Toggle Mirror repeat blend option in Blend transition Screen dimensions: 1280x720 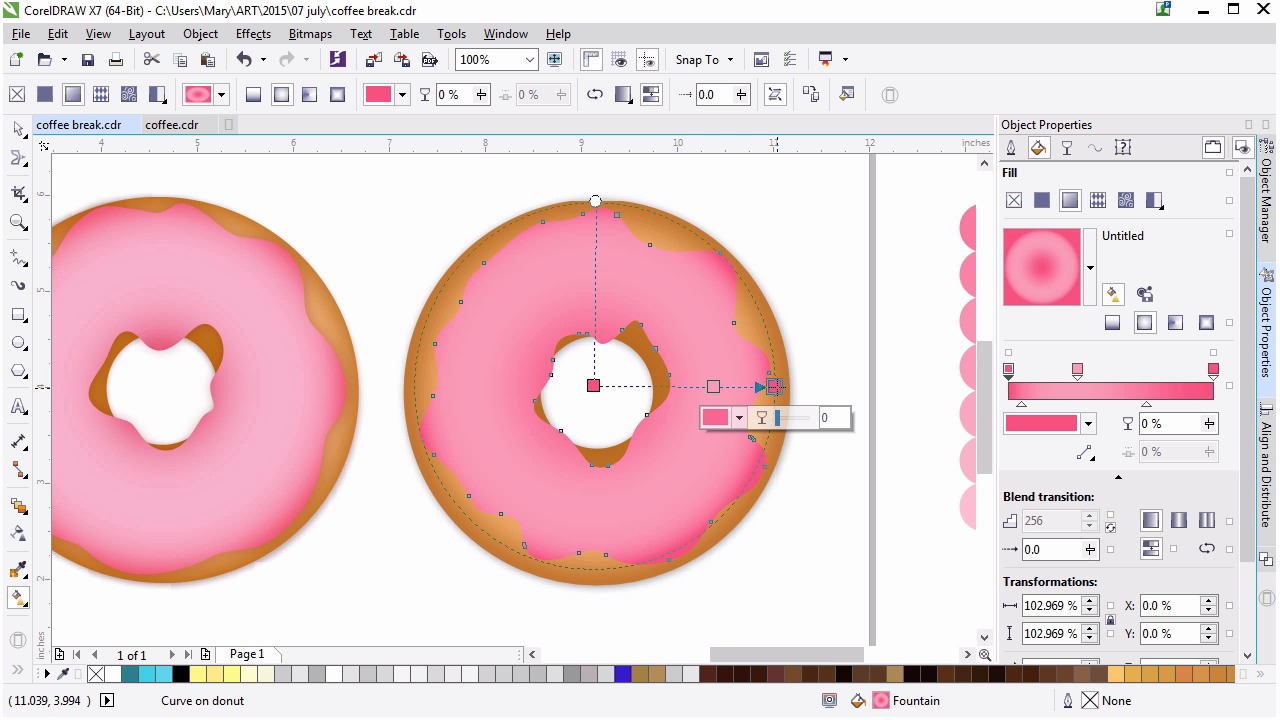point(1179,521)
